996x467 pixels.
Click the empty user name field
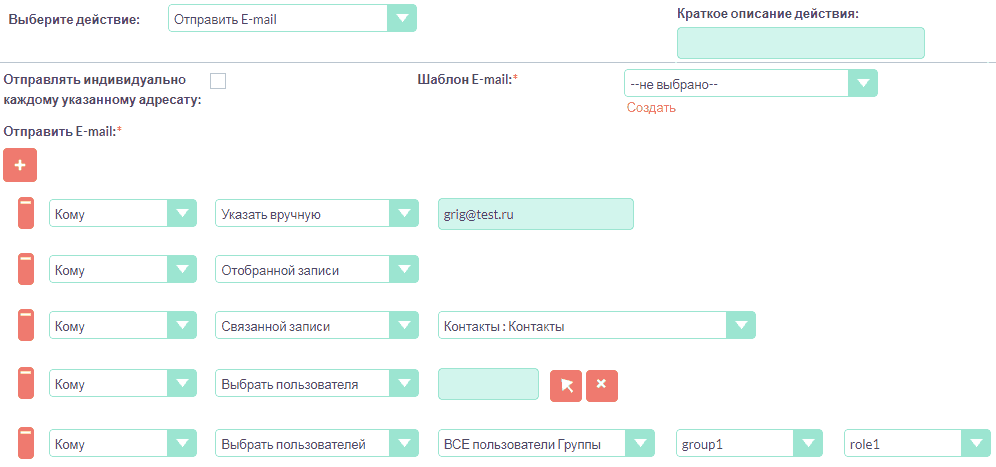pyautogui.click(x=488, y=385)
